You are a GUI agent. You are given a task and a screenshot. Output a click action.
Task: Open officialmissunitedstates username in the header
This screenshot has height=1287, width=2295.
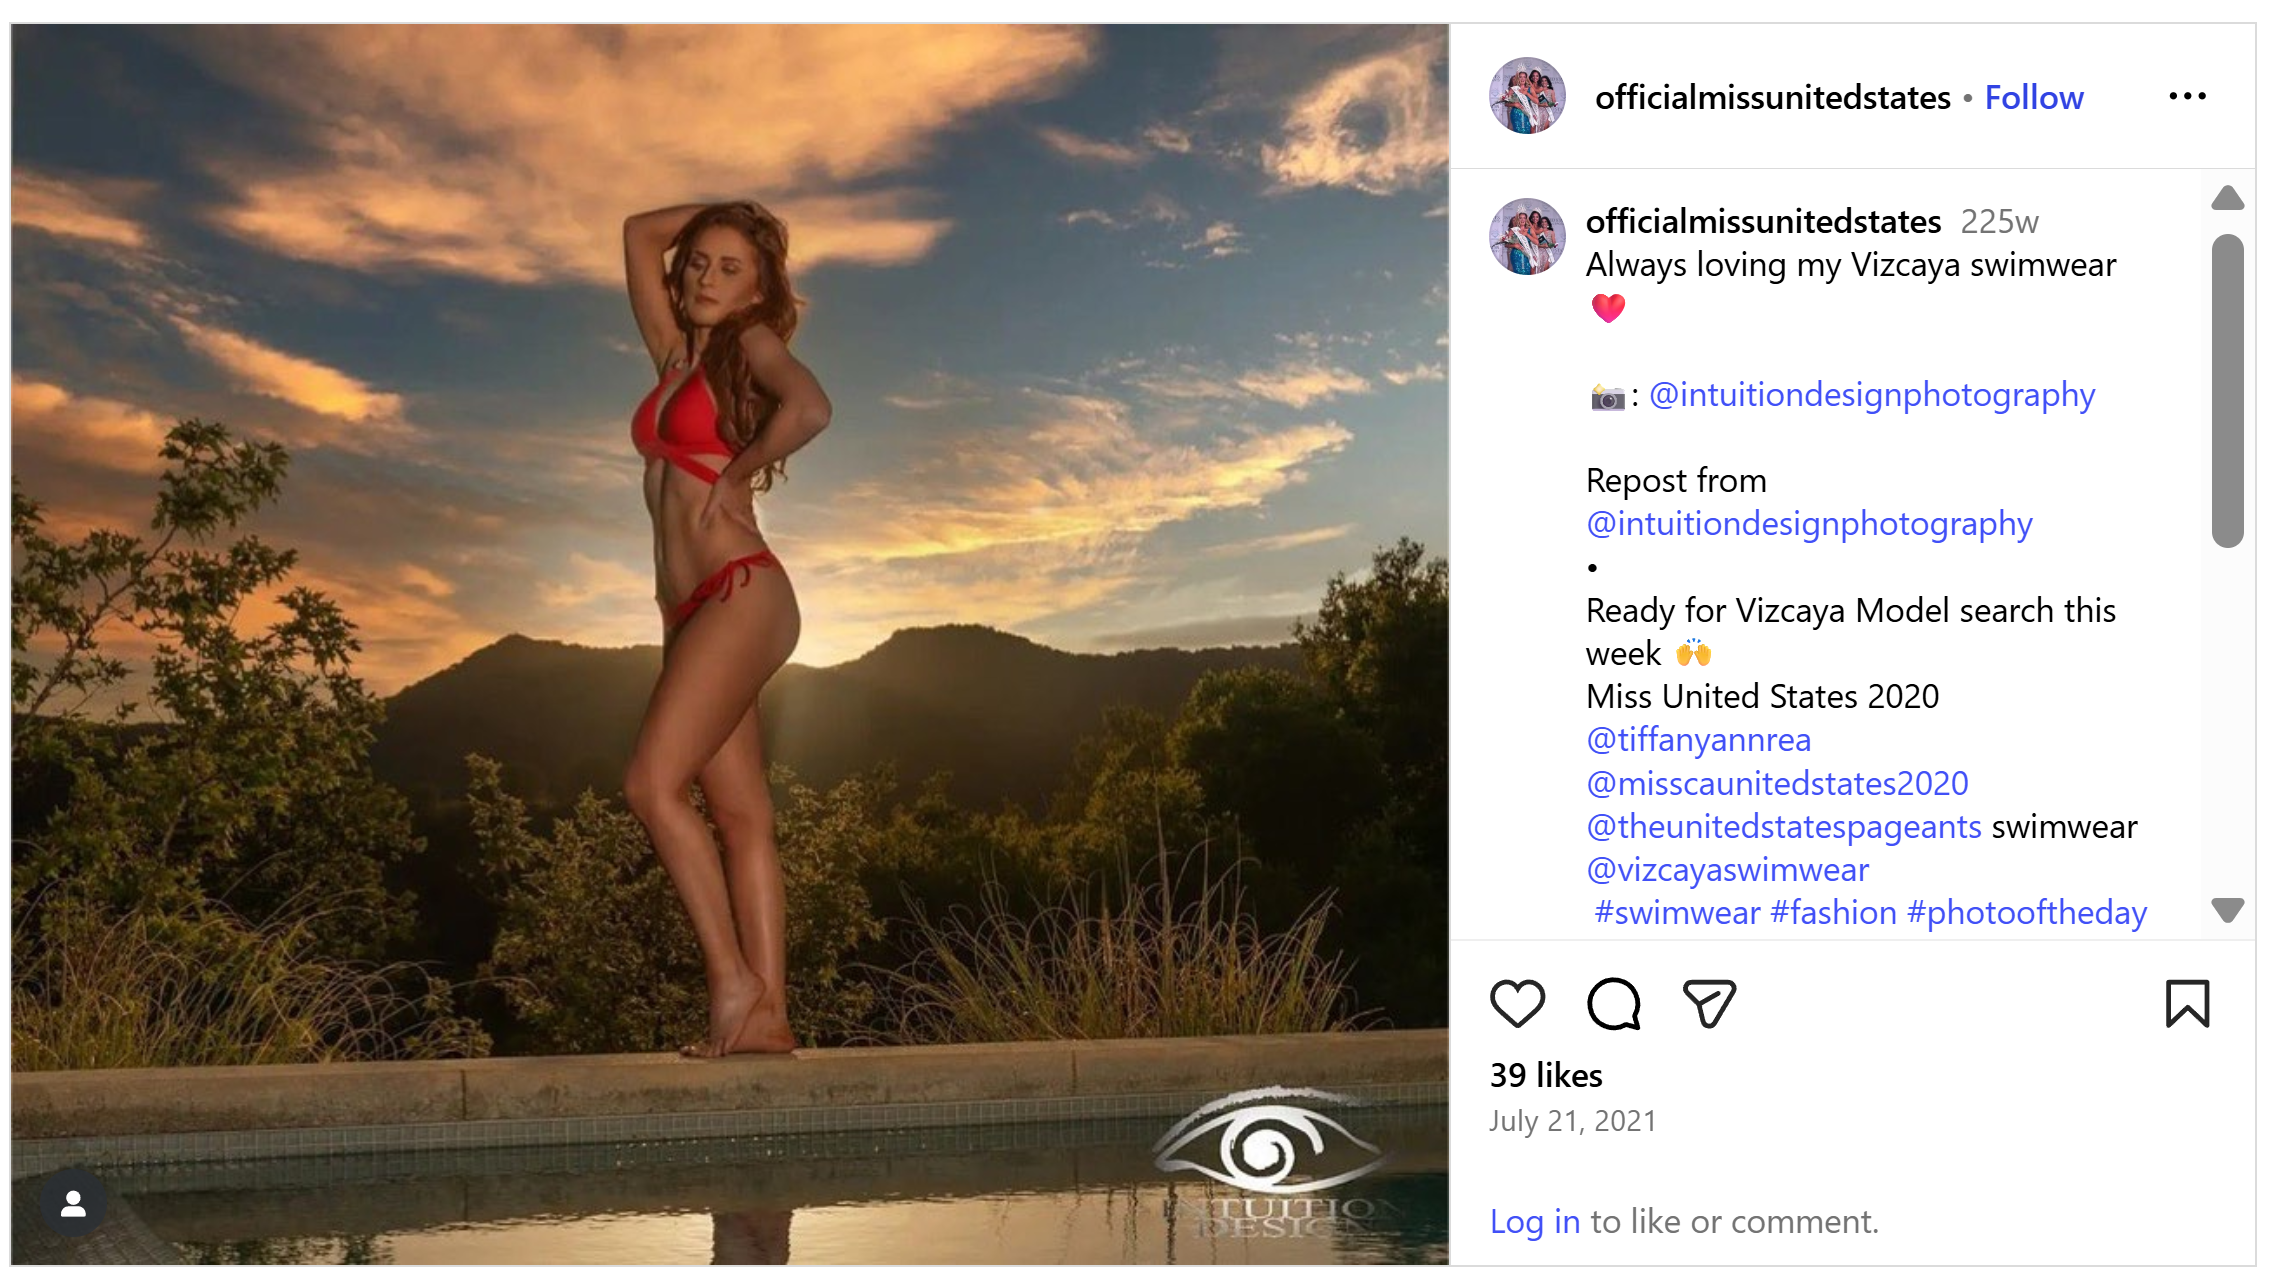pos(1772,98)
